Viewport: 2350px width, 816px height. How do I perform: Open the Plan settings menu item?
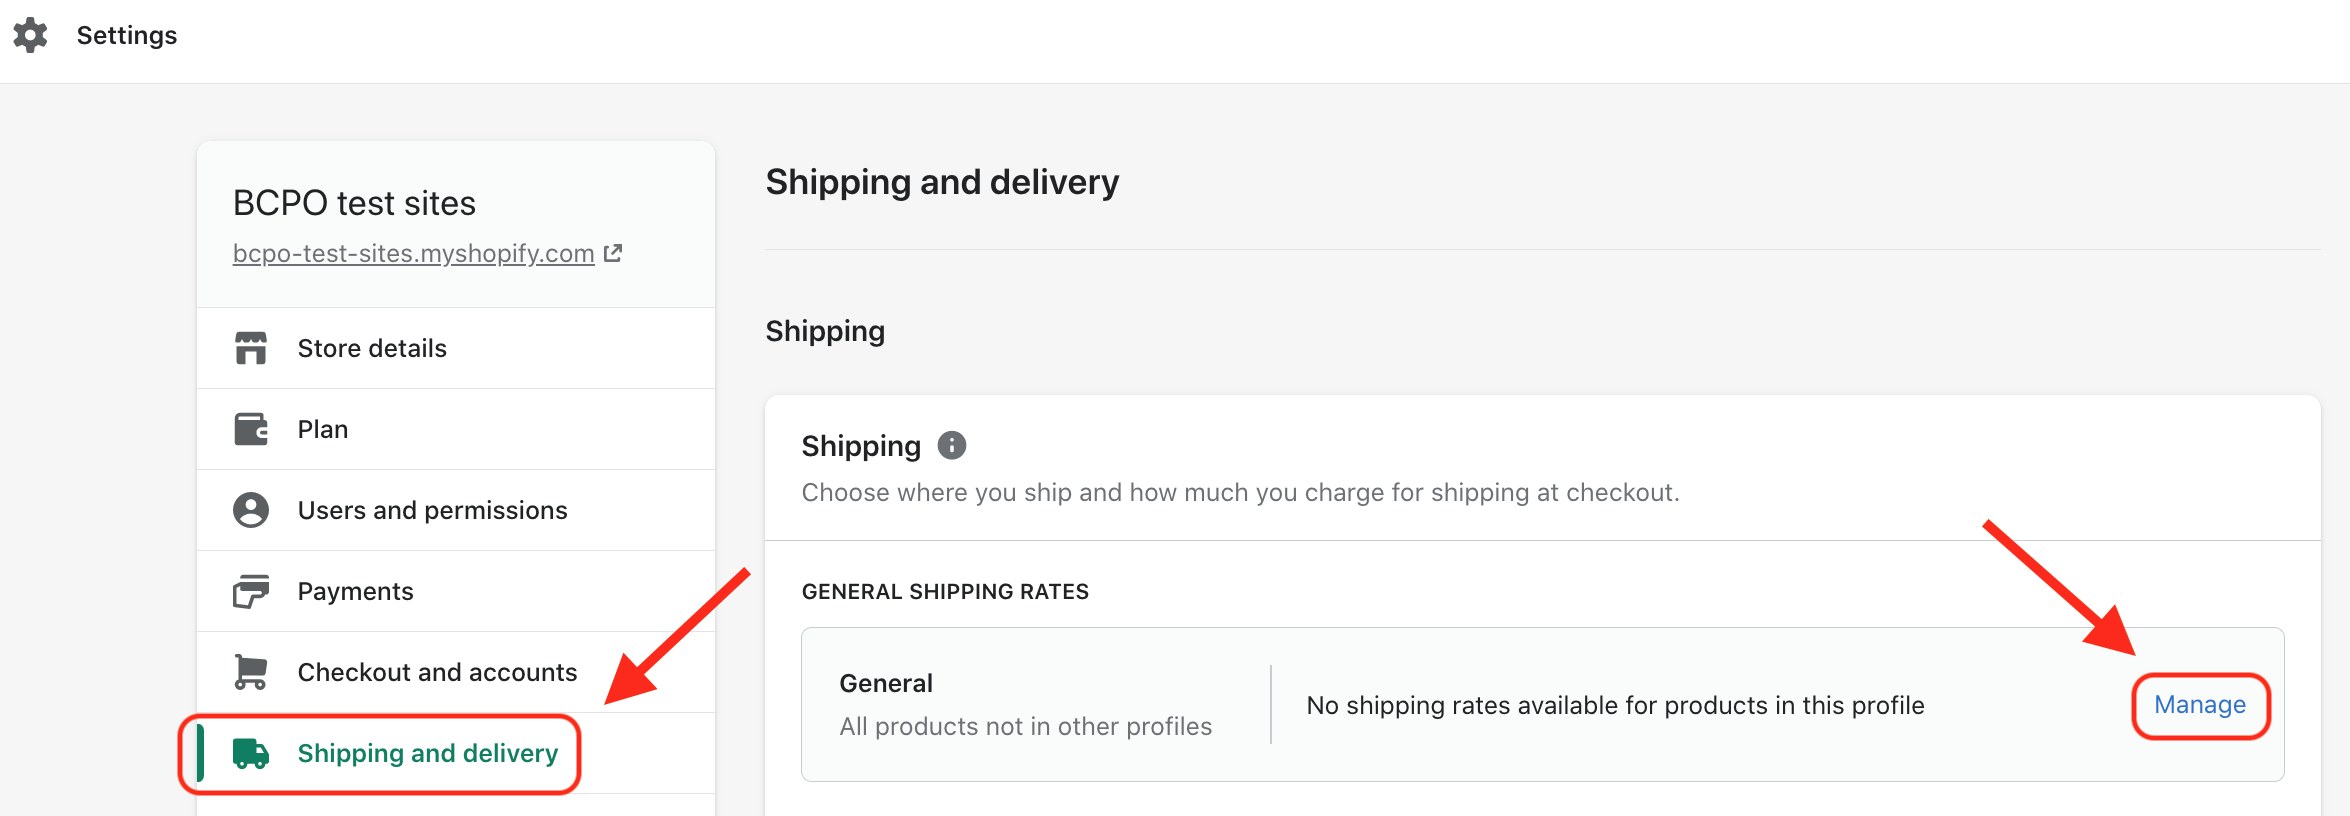(456, 429)
